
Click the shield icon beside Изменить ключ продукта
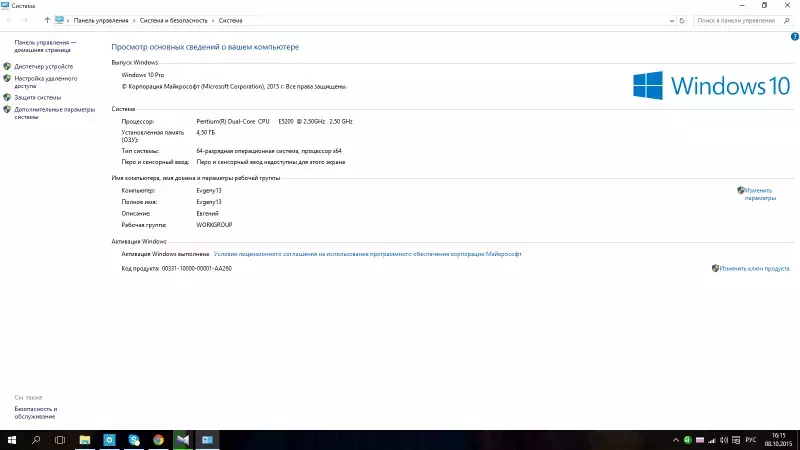point(715,268)
